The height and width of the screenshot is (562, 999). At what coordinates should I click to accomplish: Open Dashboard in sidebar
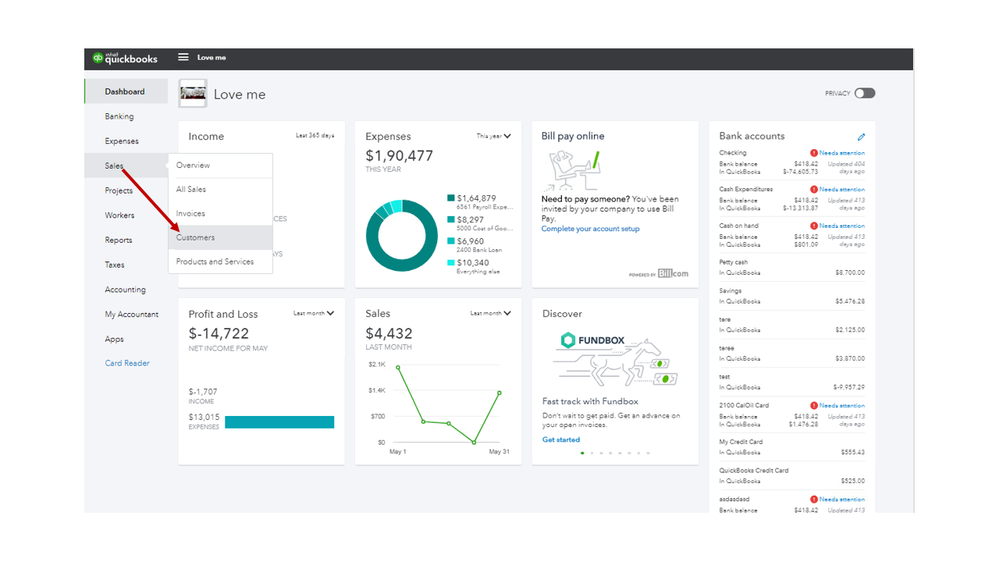pyautogui.click(x=126, y=91)
